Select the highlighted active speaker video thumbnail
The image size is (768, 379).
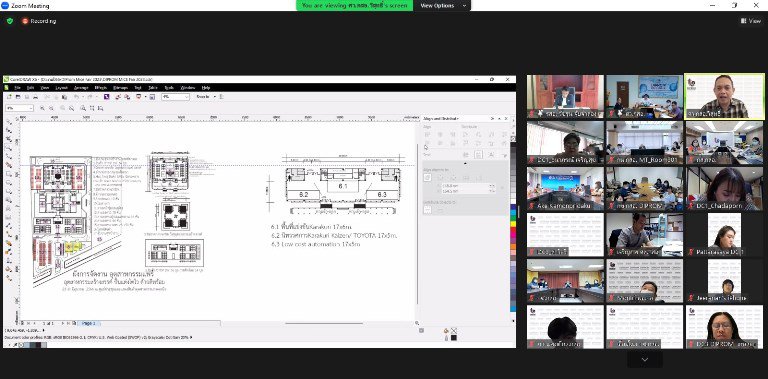click(724, 96)
